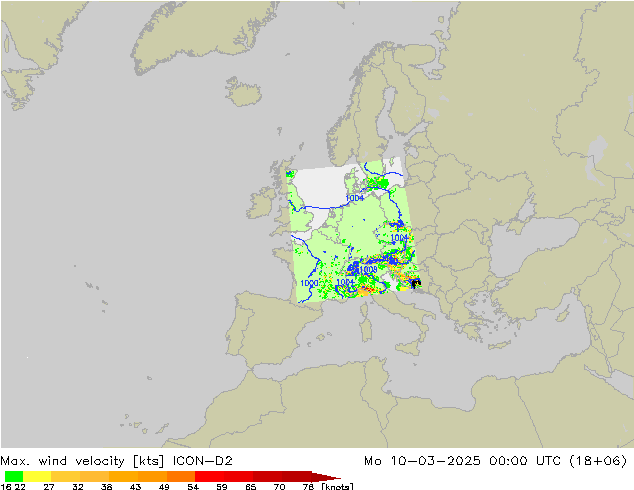634x490 pixels.
Task: Select the yellow legend segment near 22 knots
Action: 30,476
